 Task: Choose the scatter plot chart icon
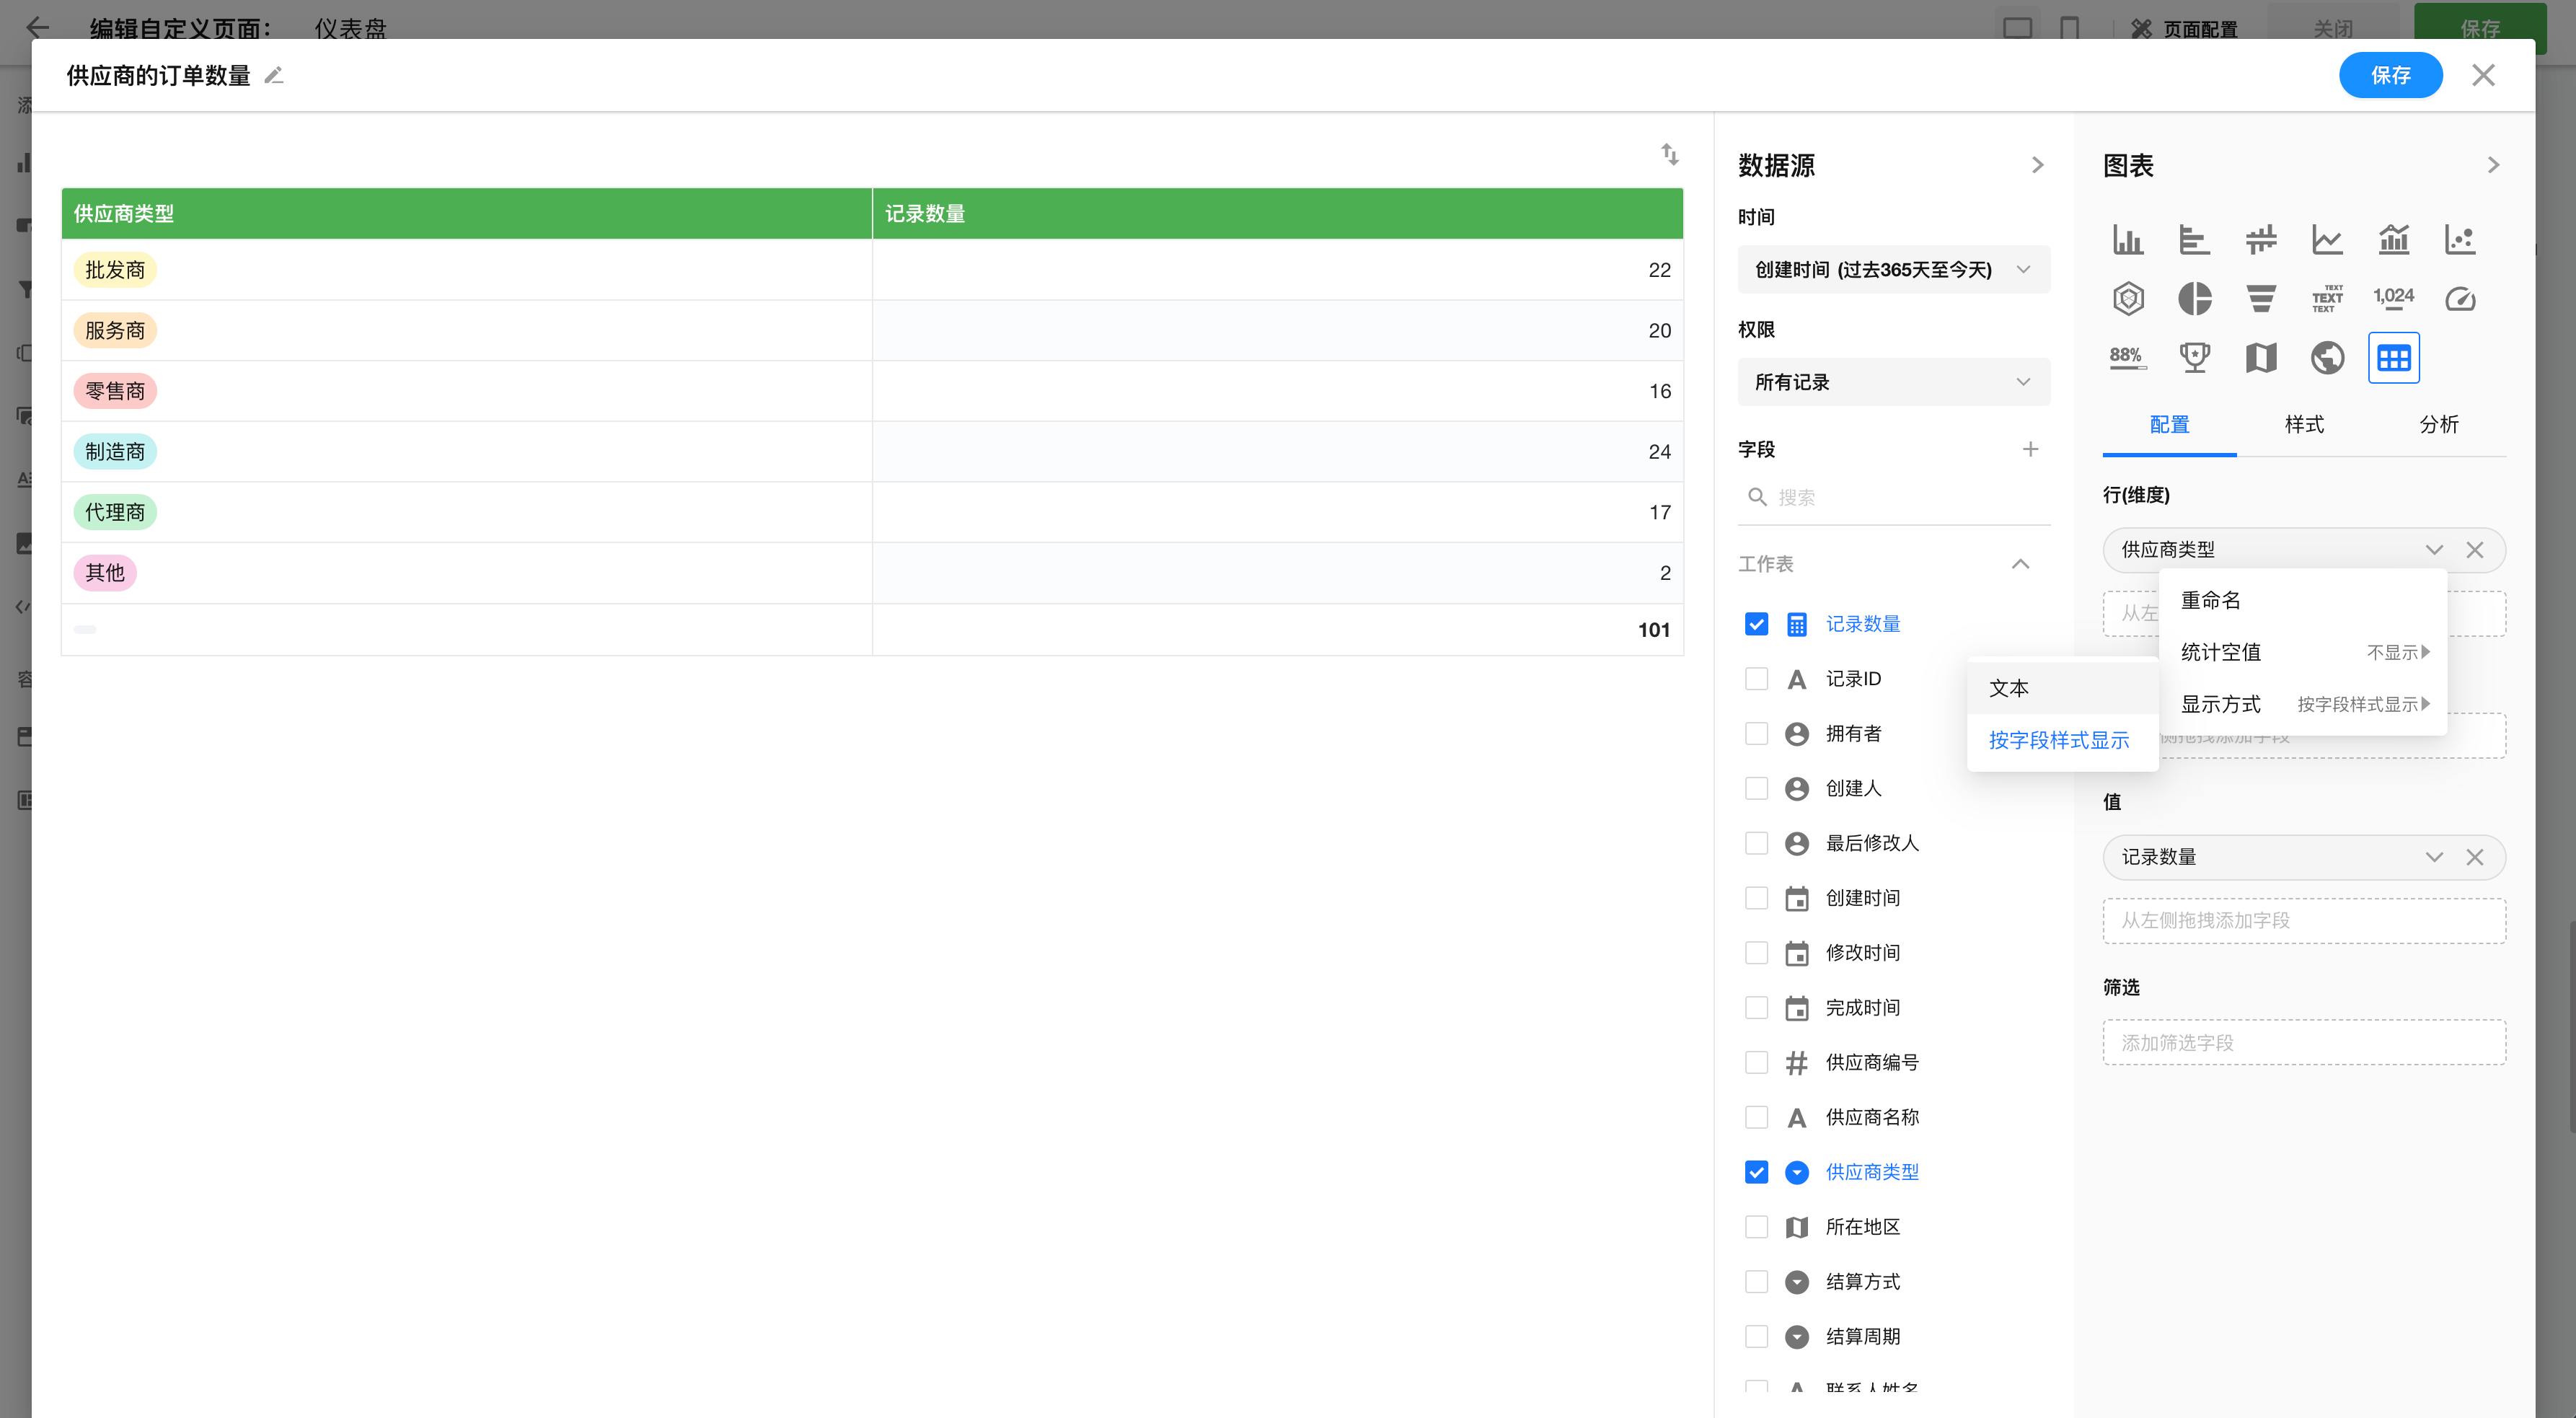click(x=2459, y=239)
